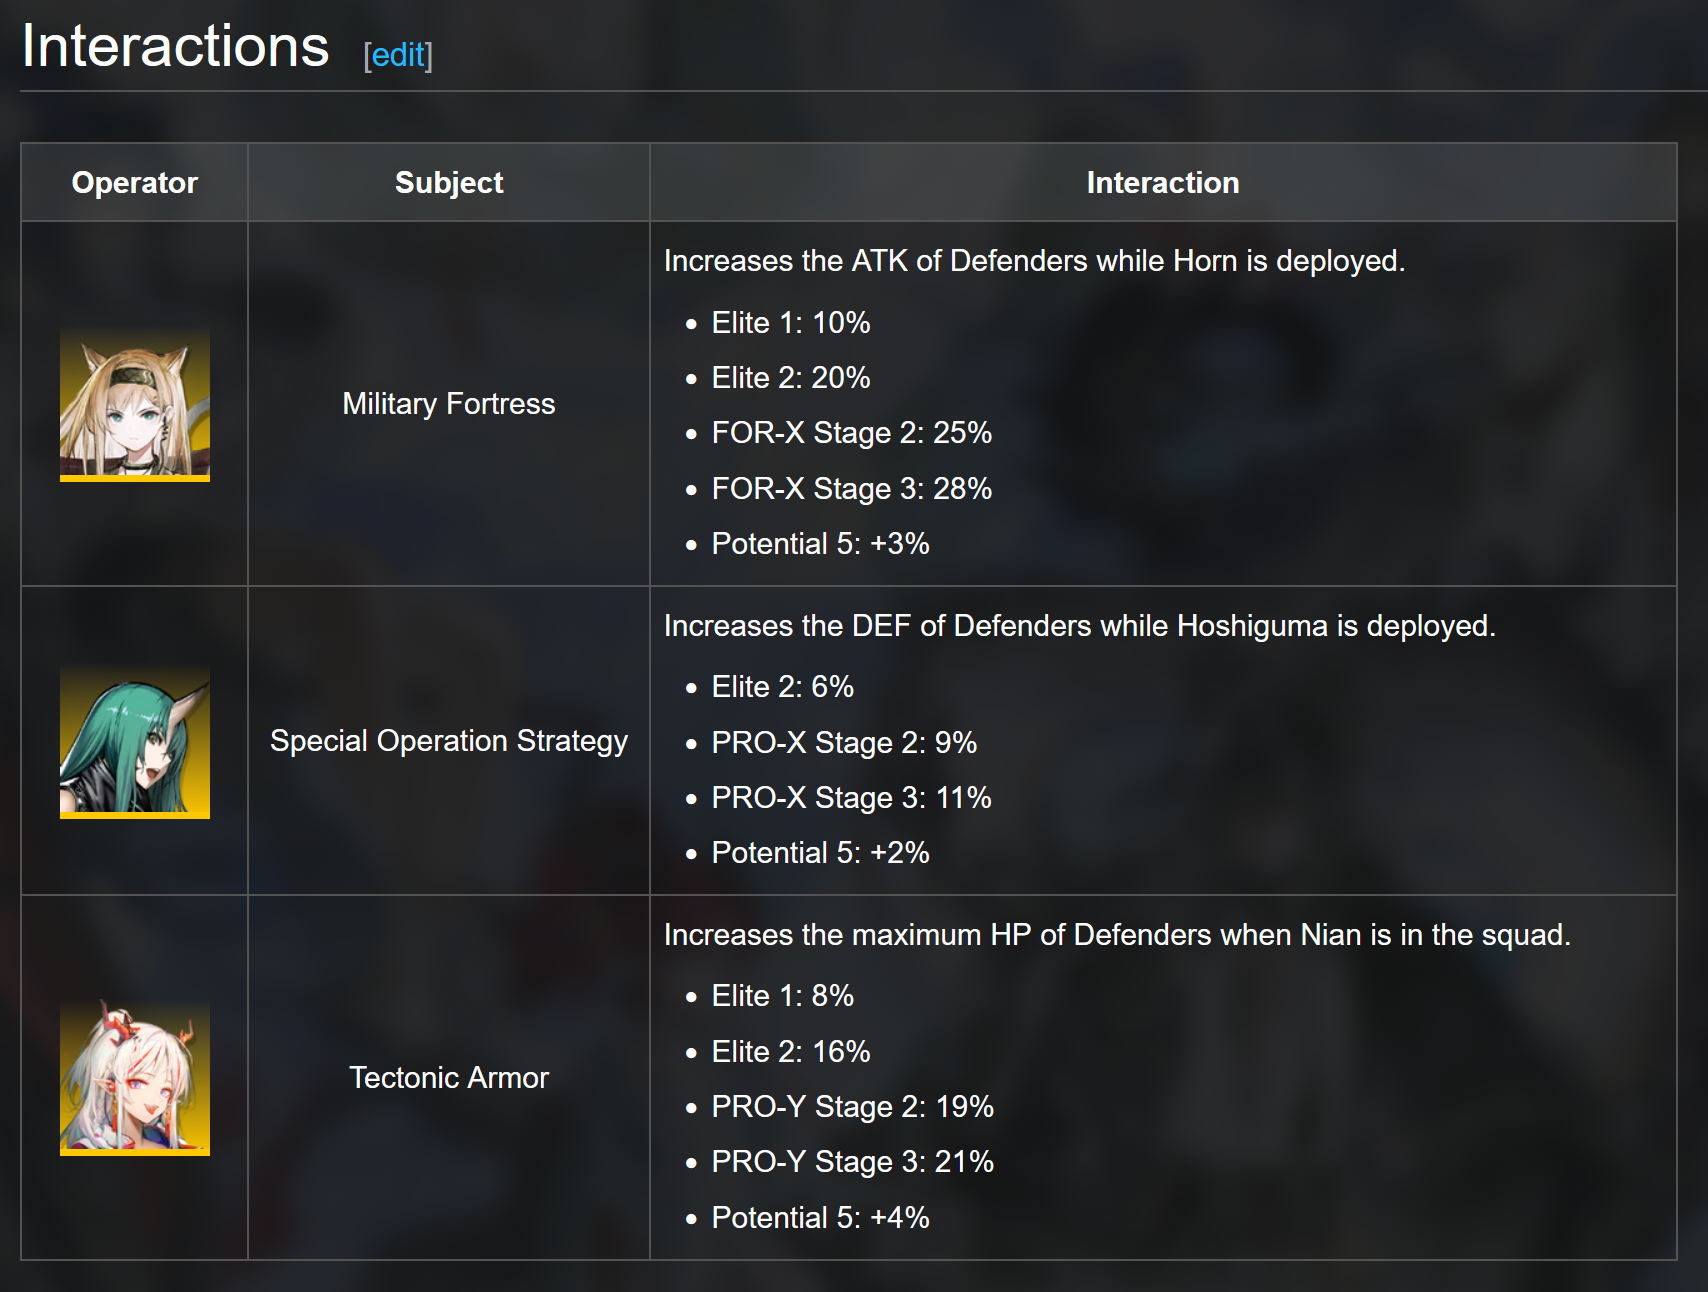Click the Elite 1: 10% entry
Screen dimensions: 1708x1292
(x=791, y=322)
